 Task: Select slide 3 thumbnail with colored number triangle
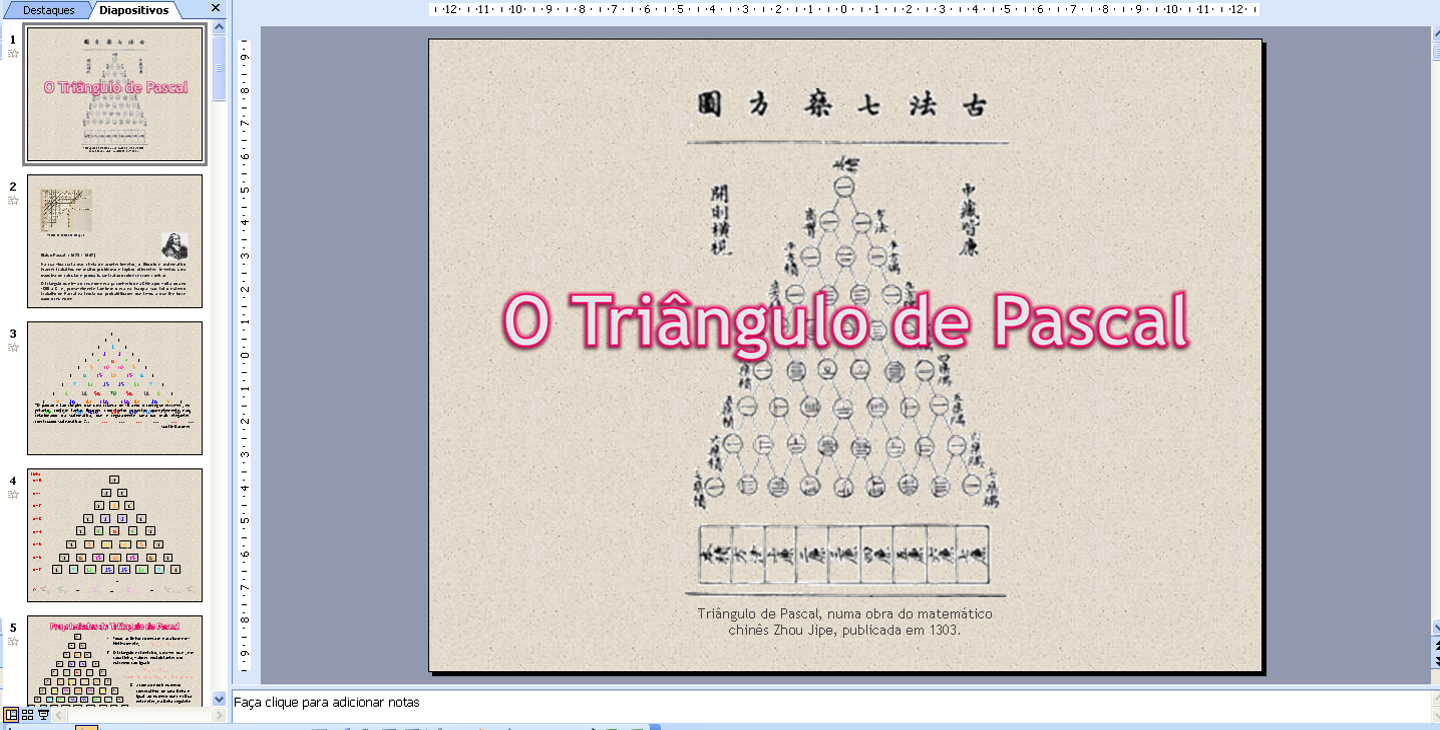click(115, 388)
